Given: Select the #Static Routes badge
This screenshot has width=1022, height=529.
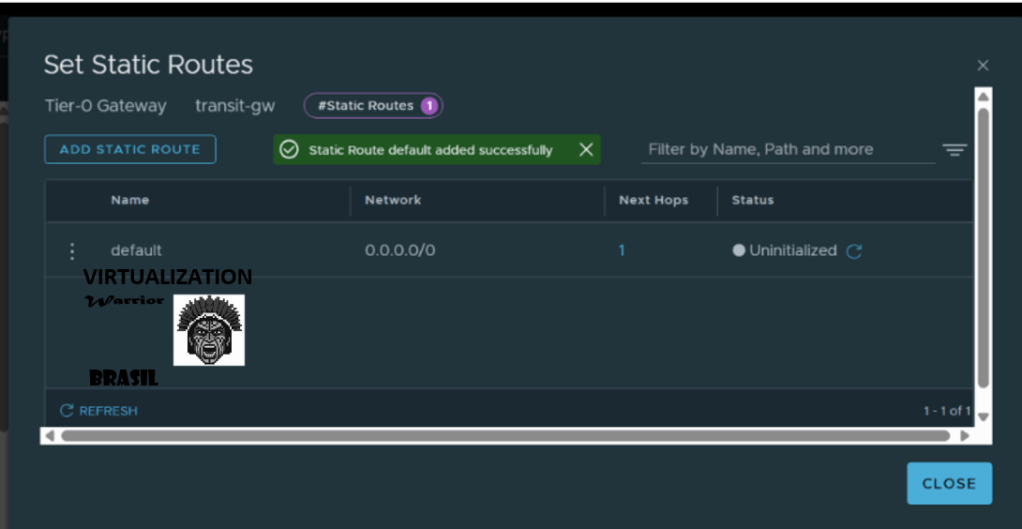Looking at the screenshot, I should [x=373, y=106].
